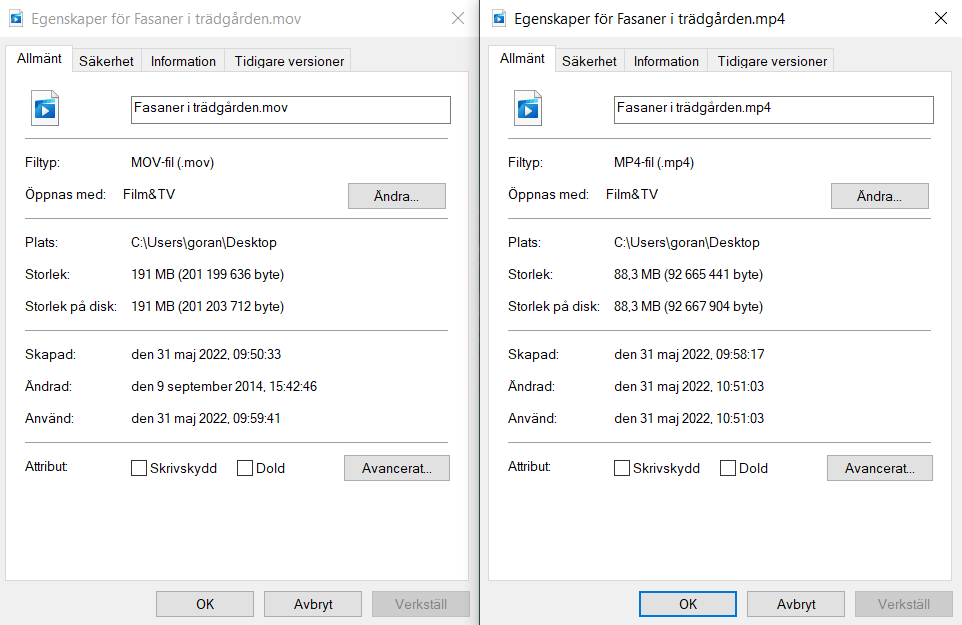Switch to Information tab in the .mp4 dialog
The width and height of the screenshot is (962, 625).
click(x=666, y=61)
